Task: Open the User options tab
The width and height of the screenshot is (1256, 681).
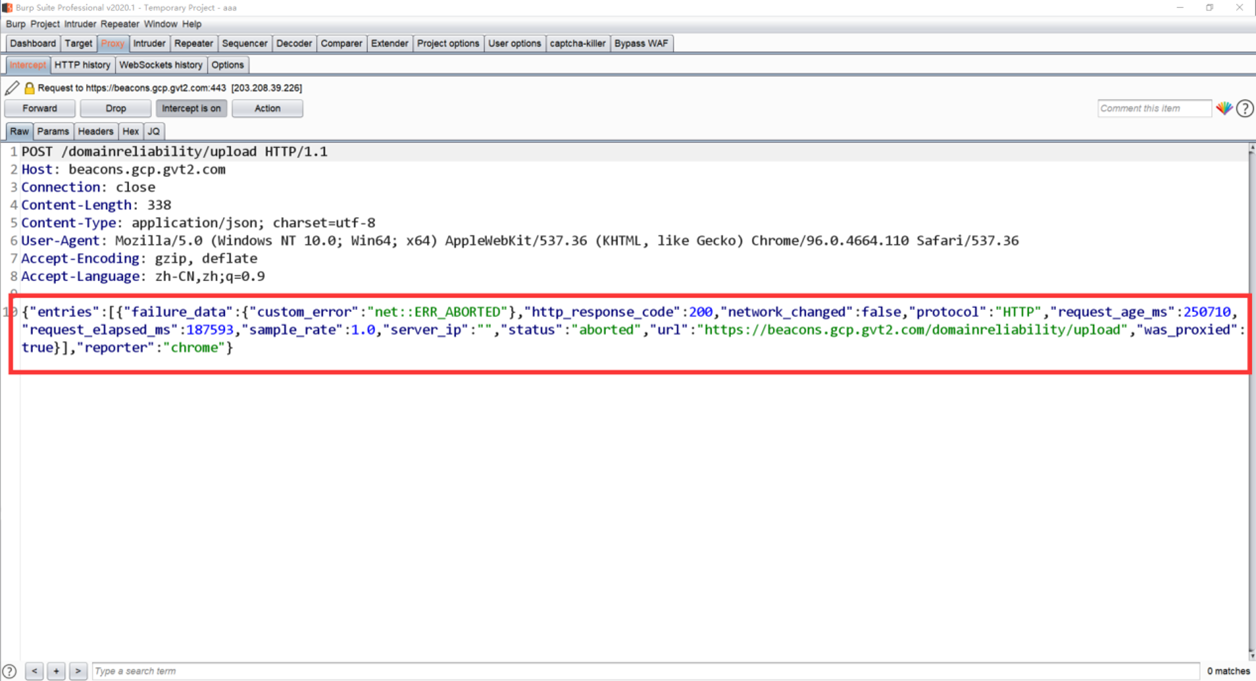Action: pyautogui.click(x=515, y=43)
